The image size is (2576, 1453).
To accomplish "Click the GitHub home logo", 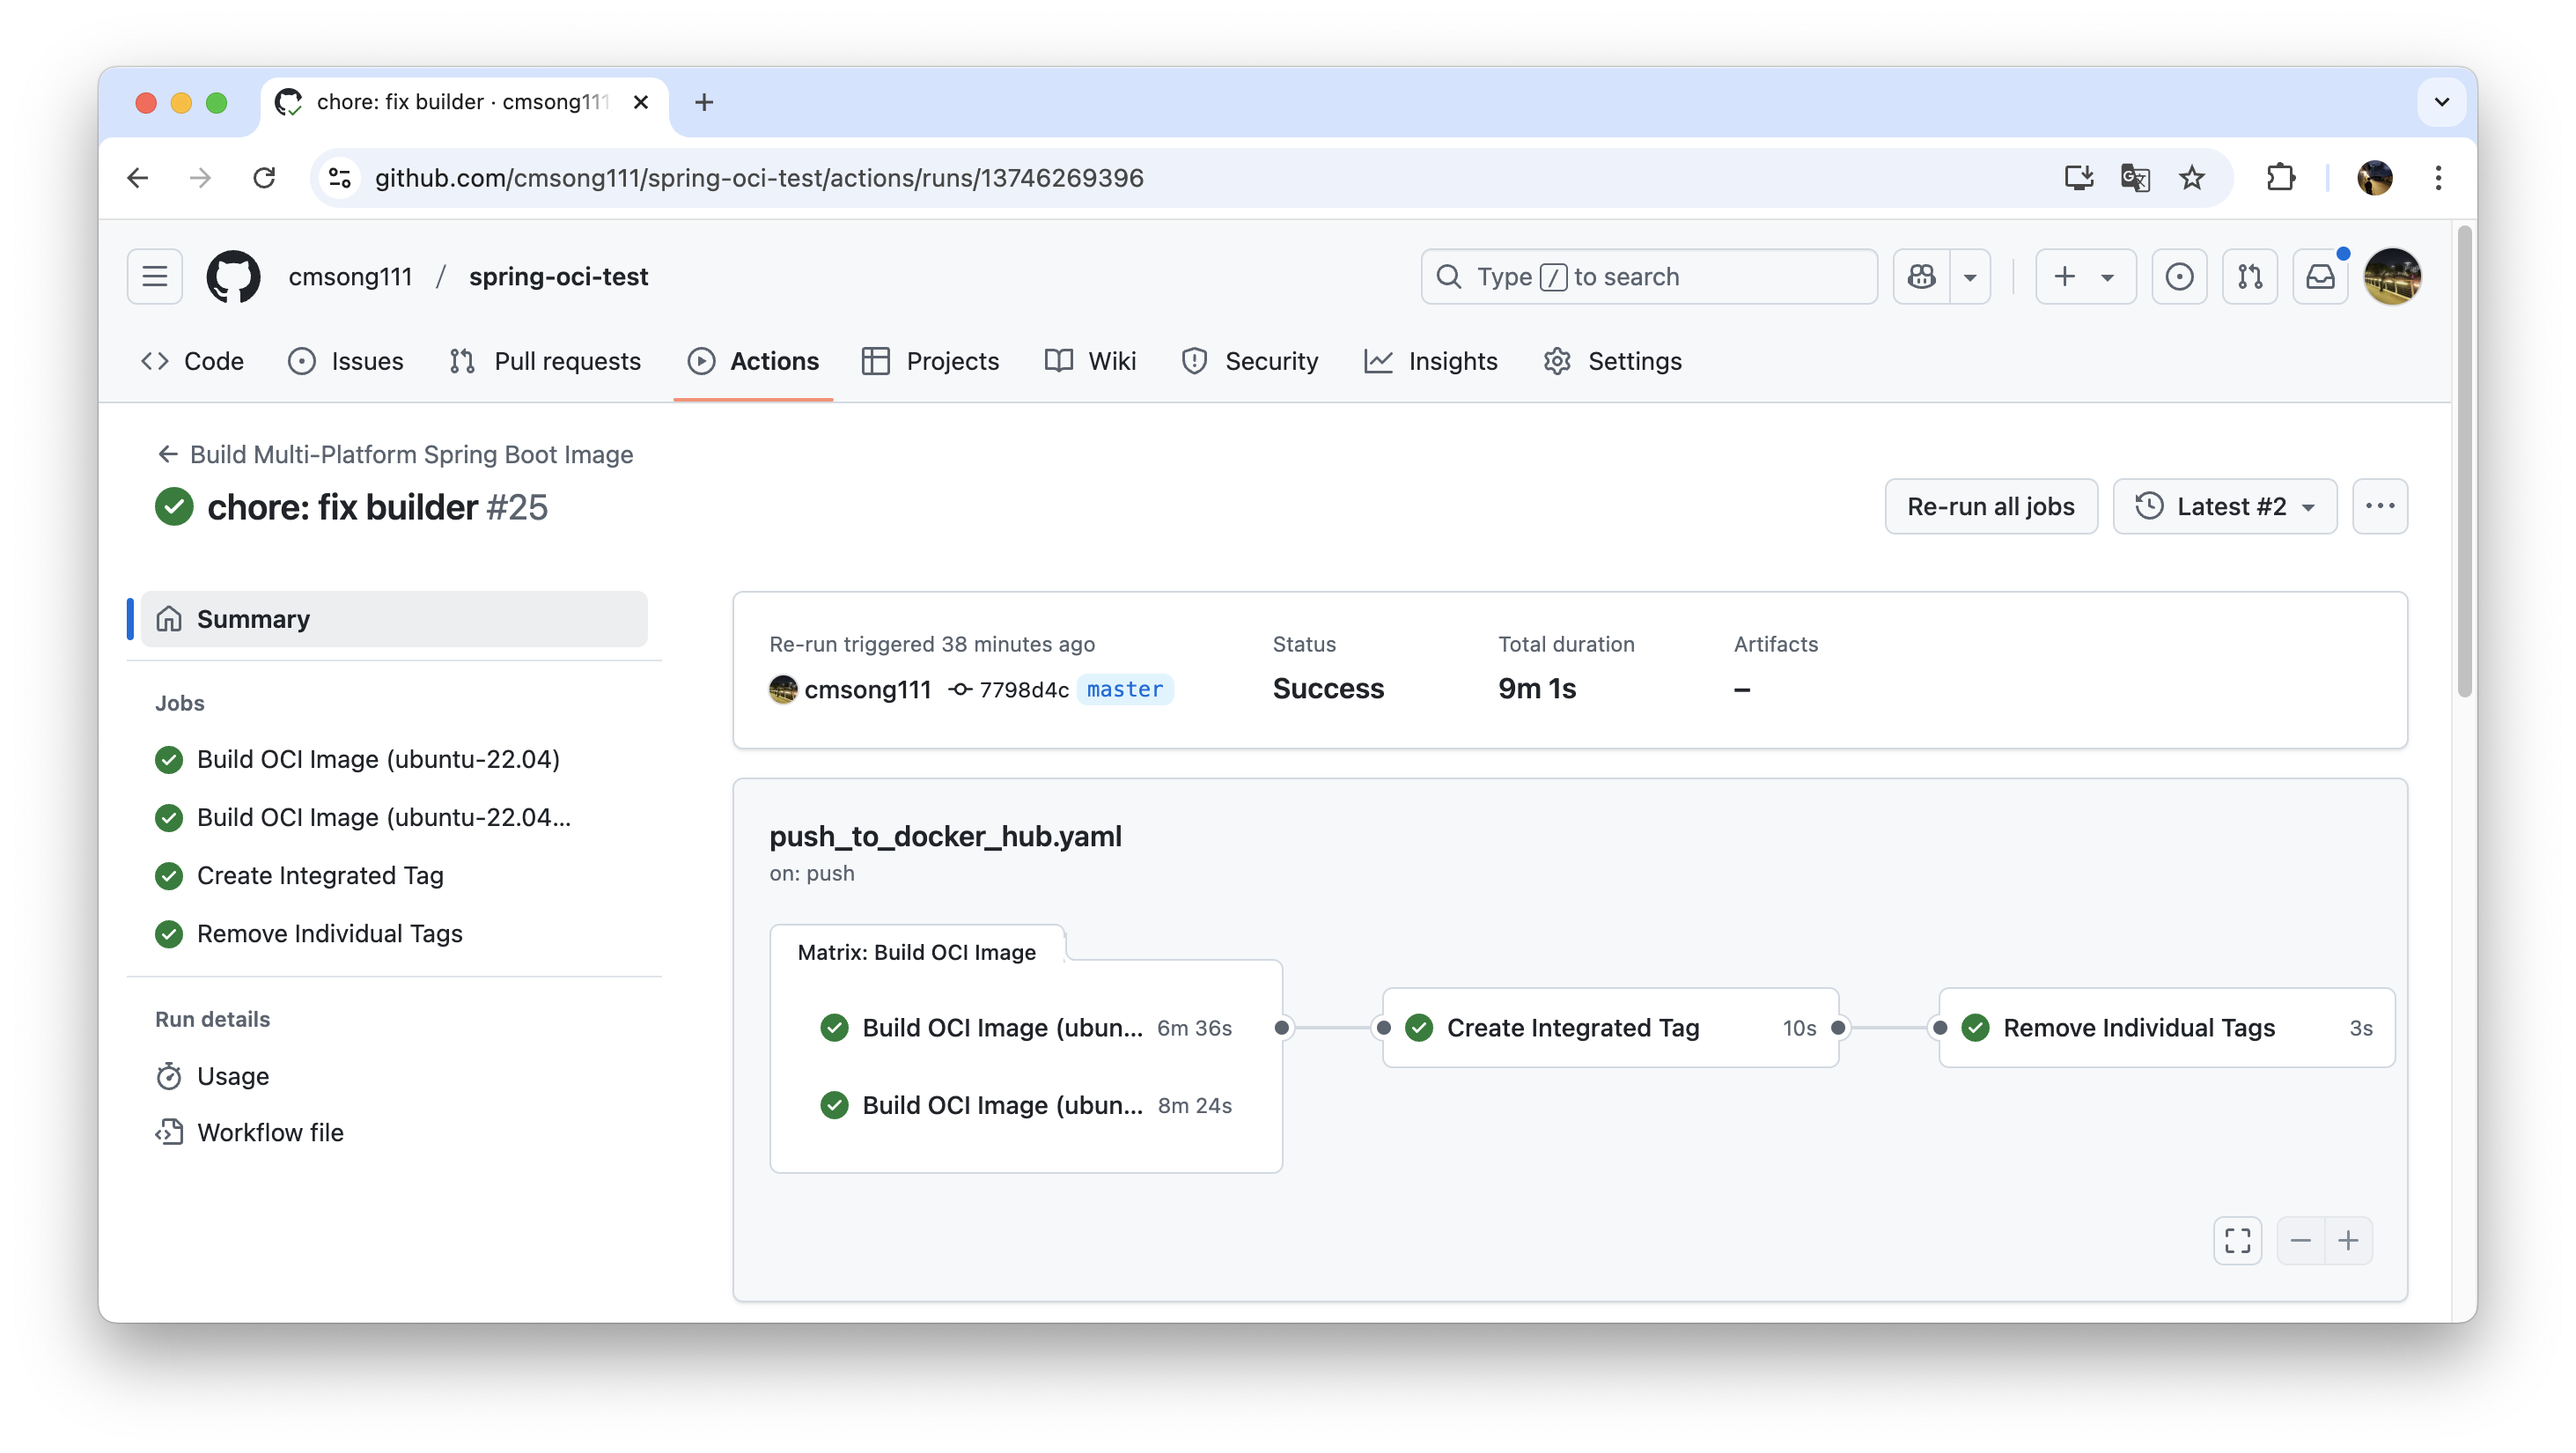I will 233,277.
